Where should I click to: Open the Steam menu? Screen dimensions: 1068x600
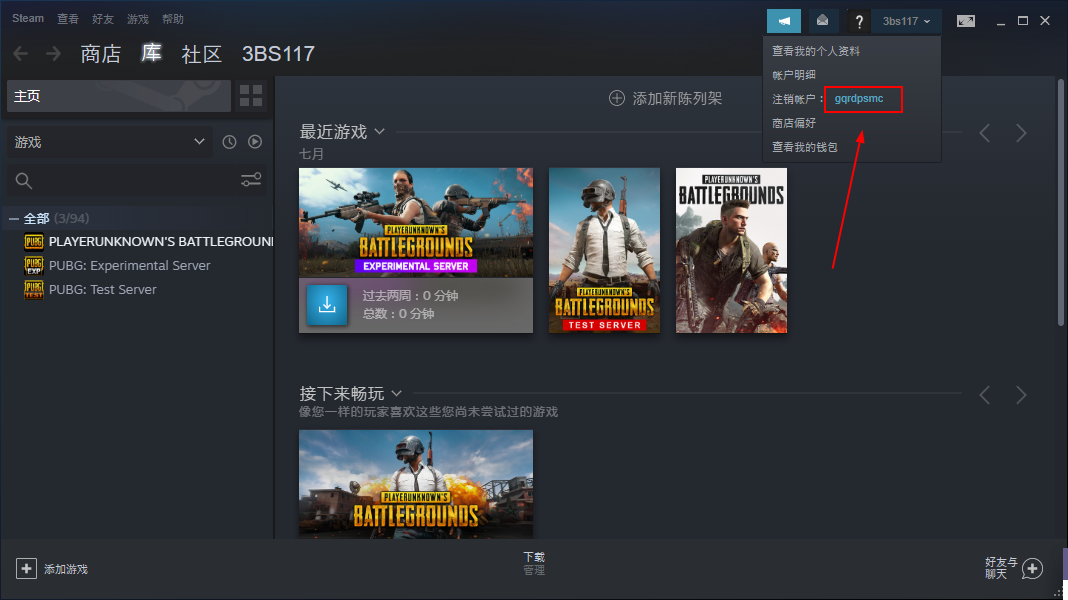click(28, 18)
